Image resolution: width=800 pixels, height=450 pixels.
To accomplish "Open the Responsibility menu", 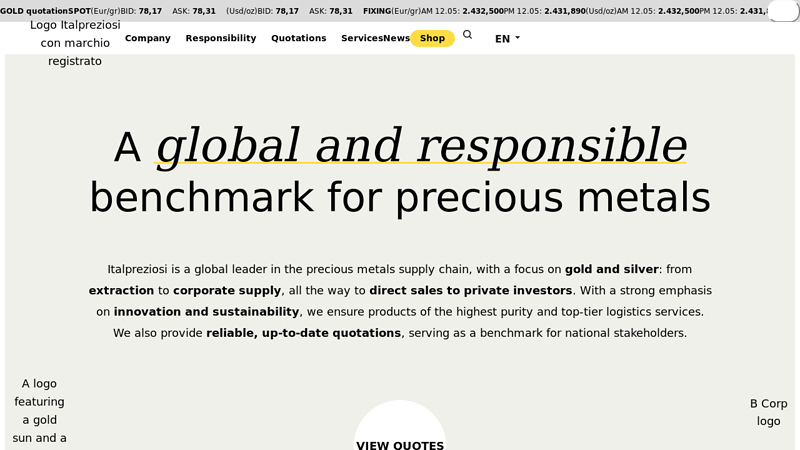I will (x=220, y=38).
